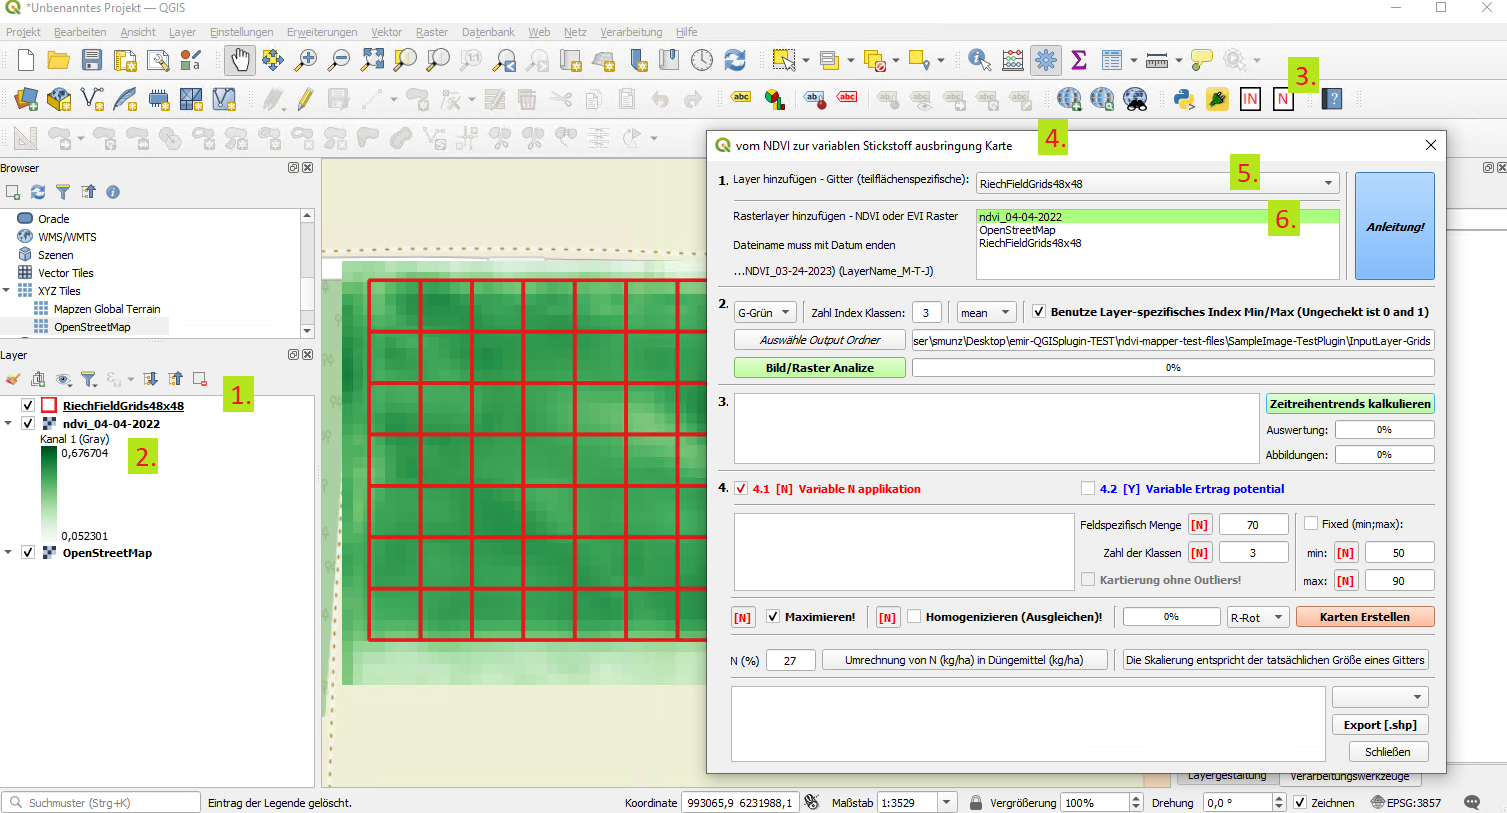Viewport: 1507px width, 813px height.
Task: Open the Temporal Controller clock icon
Action: tap(702, 60)
